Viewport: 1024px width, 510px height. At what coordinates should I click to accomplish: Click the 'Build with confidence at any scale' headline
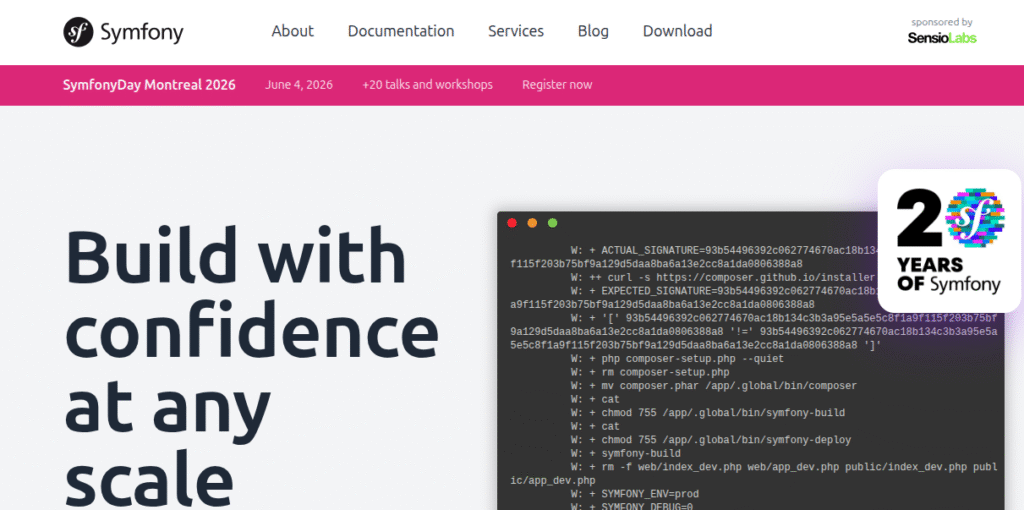point(252,368)
